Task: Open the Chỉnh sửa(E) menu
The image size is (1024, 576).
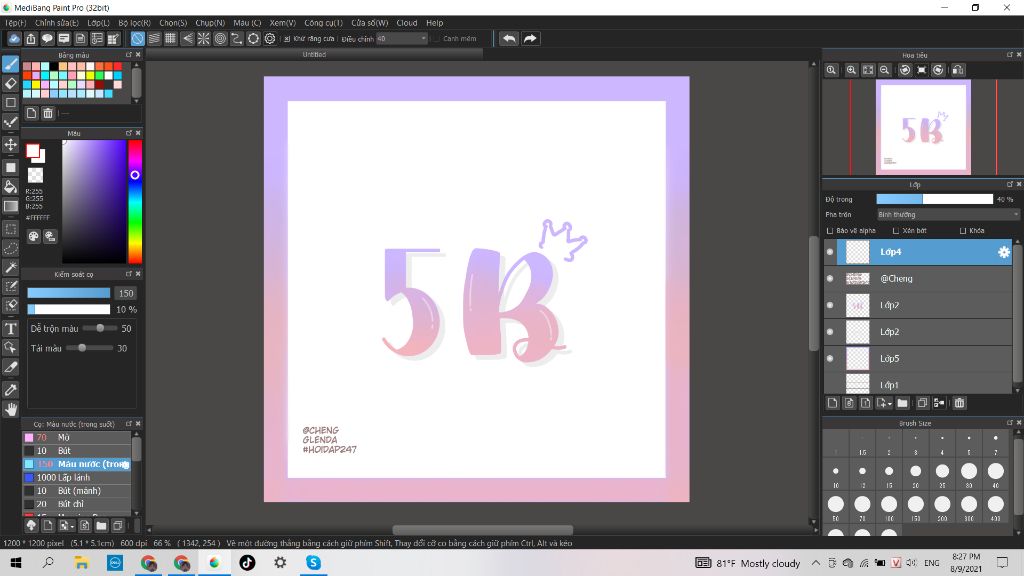Action: tap(57, 23)
